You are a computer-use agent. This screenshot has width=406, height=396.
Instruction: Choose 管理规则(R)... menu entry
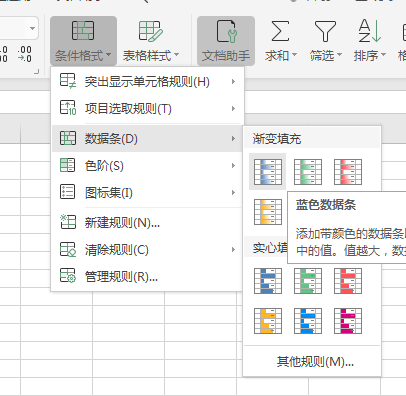(148, 277)
